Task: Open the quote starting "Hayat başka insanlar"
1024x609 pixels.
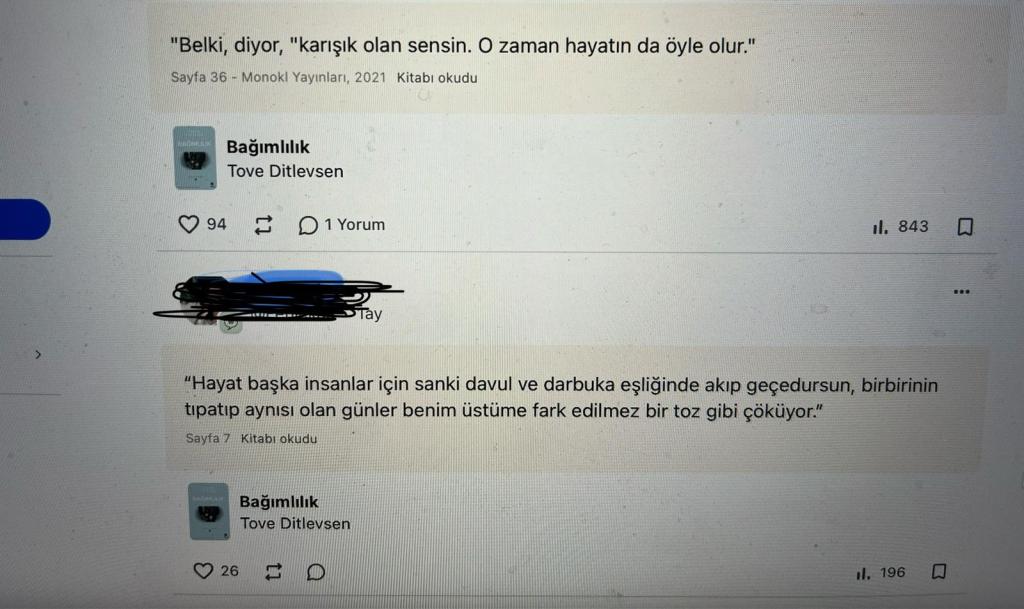Action: coord(561,398)
